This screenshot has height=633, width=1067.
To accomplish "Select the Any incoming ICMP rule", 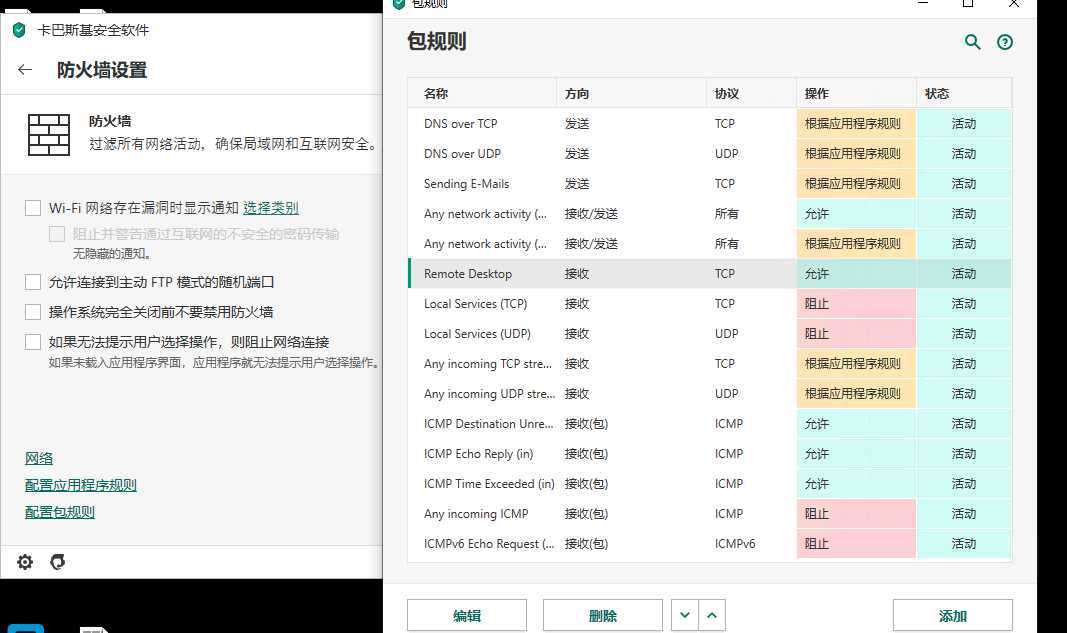I will pyautogui.click(x=710, y=513).
